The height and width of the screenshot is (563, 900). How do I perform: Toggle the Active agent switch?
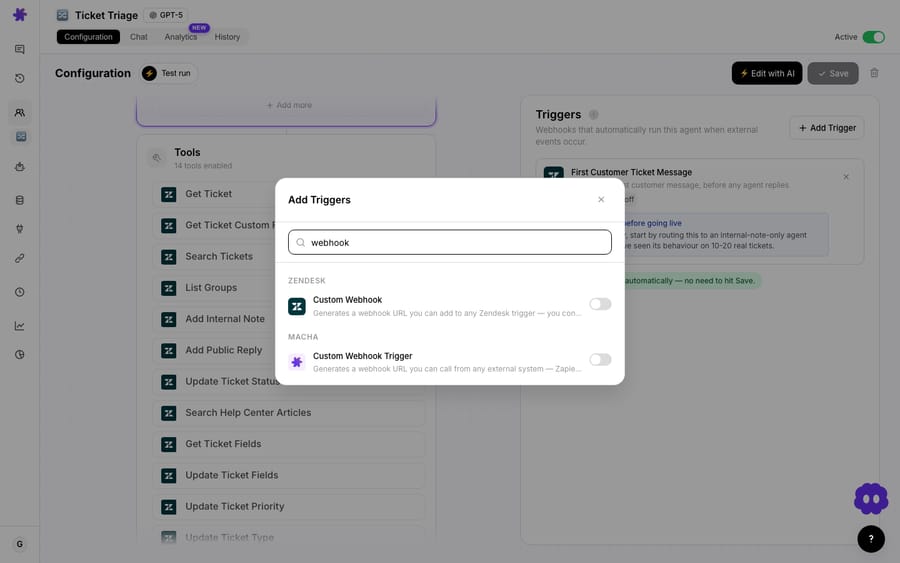[874, 37]
